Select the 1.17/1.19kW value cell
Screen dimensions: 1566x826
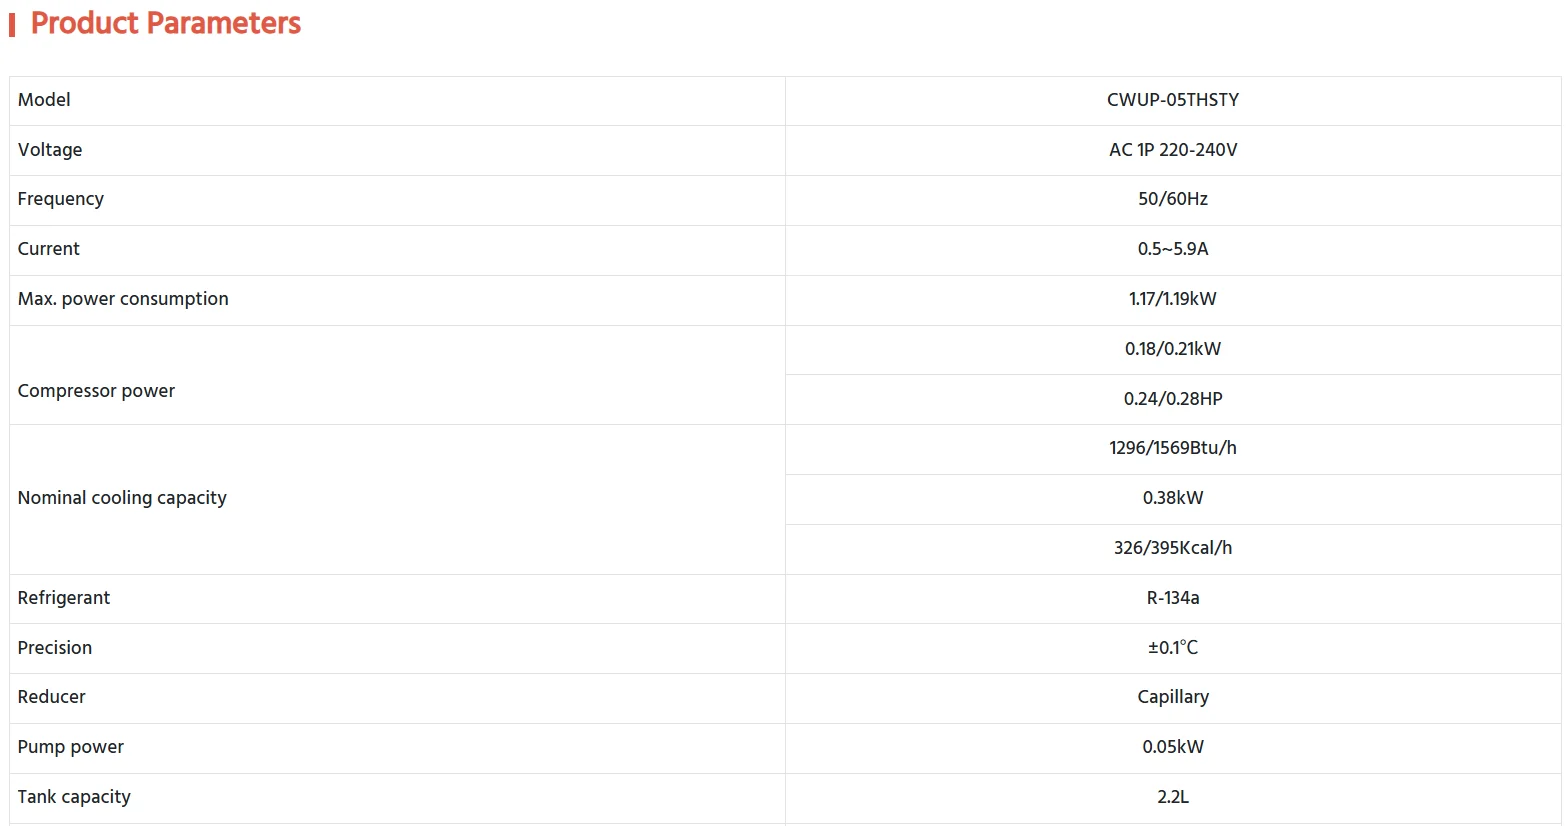click(x=1172, y=299)
